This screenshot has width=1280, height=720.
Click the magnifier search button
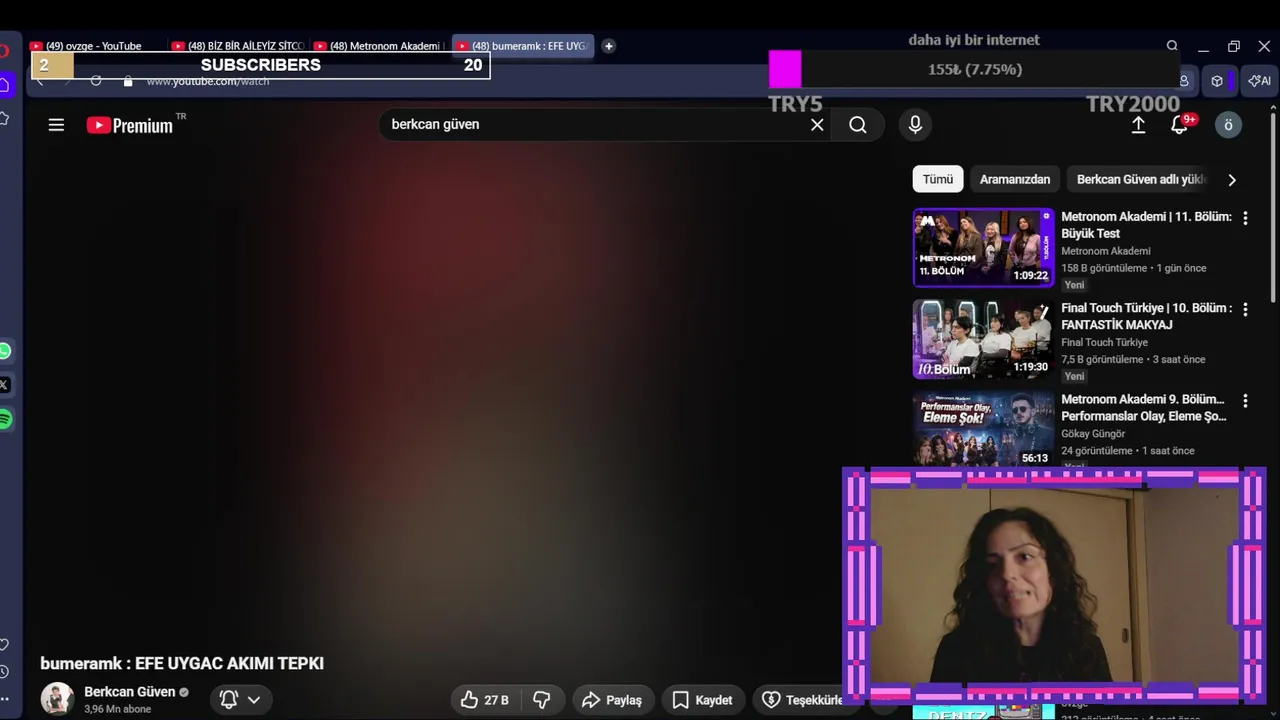coord(858,125)
